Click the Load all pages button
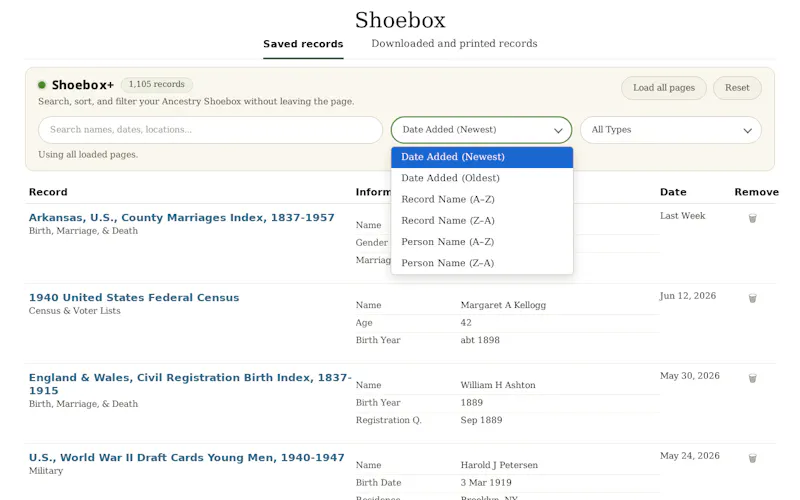 tap(664, 88)
